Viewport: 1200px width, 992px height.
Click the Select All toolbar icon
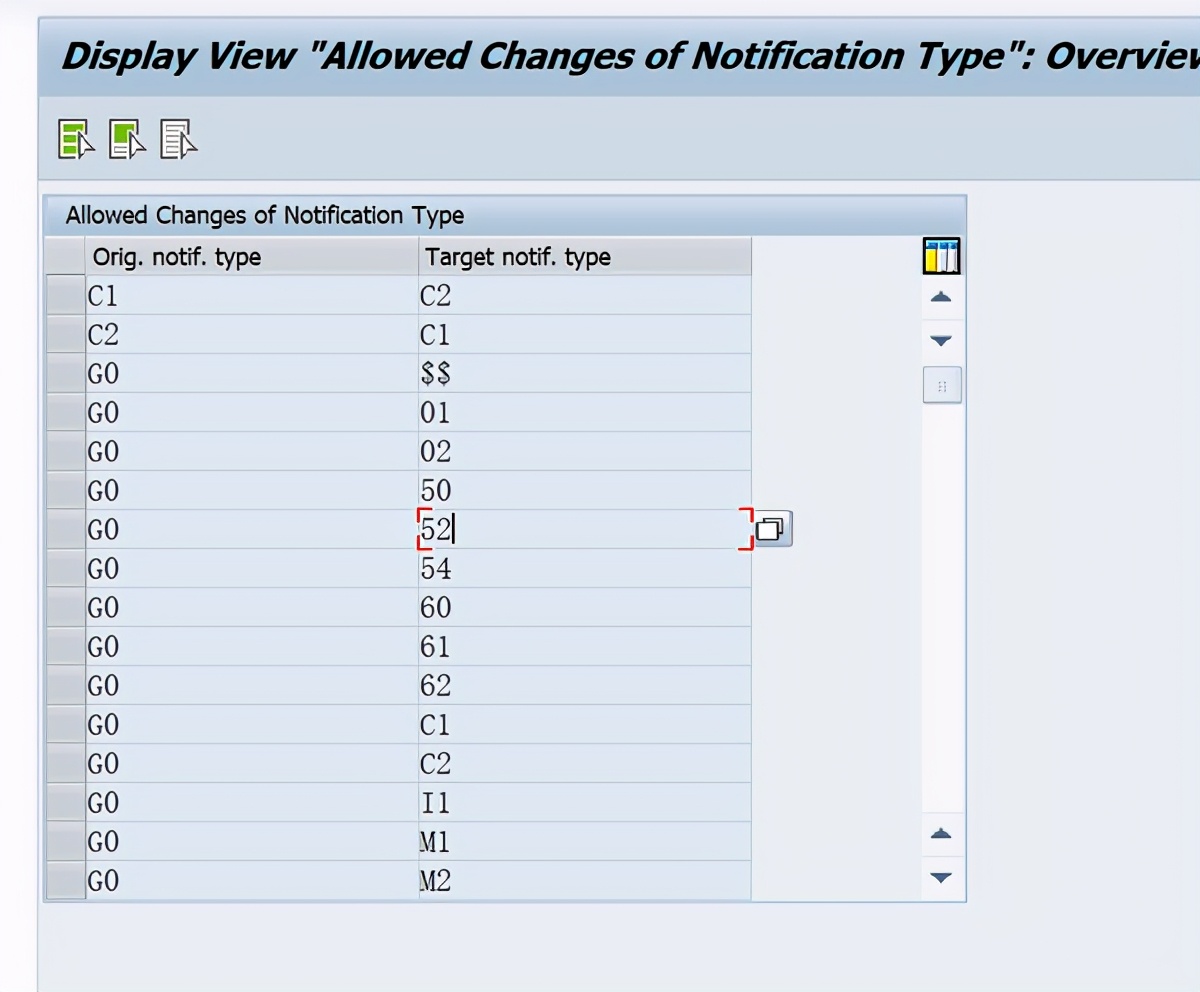tap(76, 139)
